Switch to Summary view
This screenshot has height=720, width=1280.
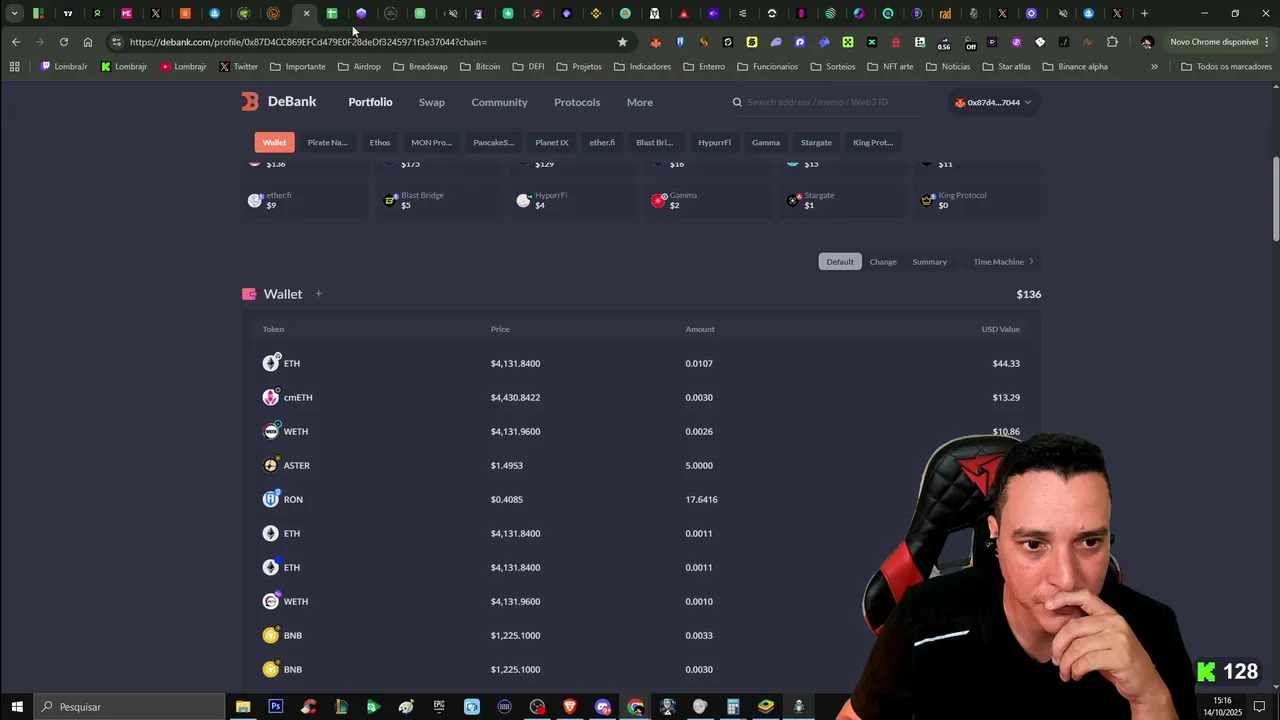point(929,262)
